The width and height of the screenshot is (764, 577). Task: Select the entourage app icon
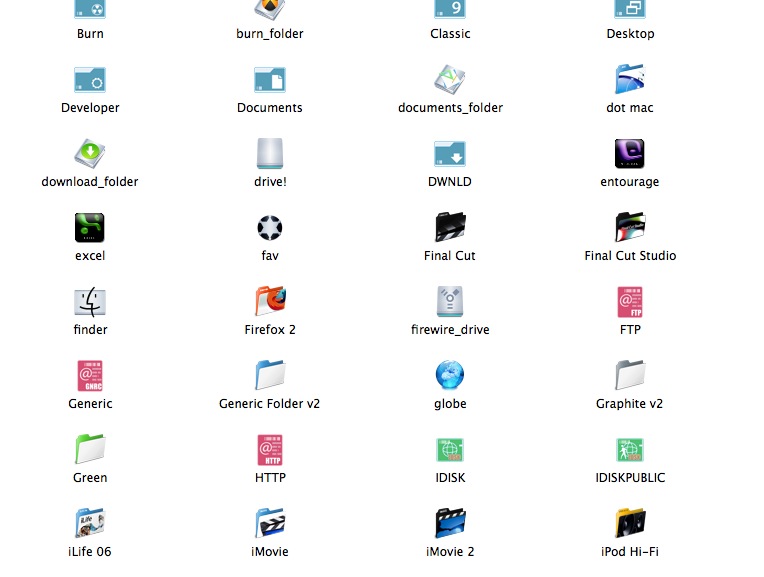(630, 154)
